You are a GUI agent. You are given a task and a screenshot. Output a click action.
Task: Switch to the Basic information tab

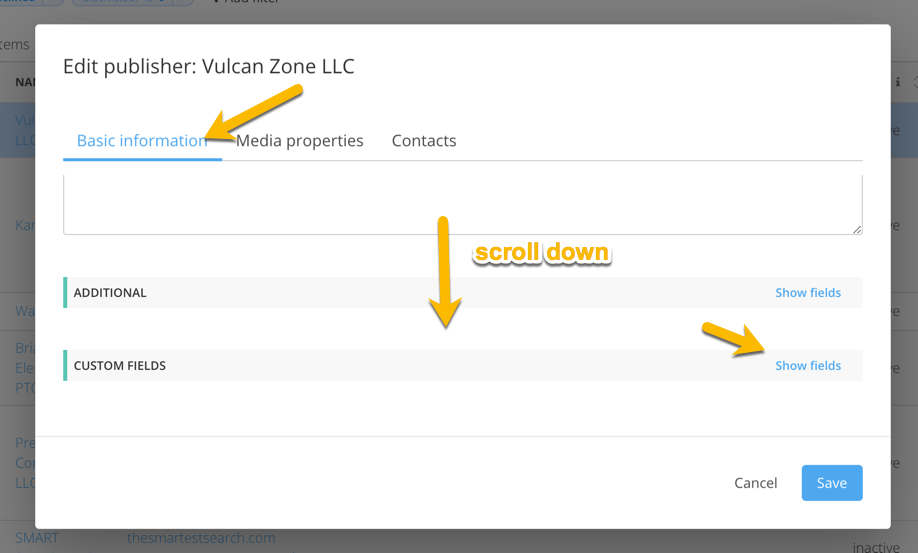click(x=141, y=141)
